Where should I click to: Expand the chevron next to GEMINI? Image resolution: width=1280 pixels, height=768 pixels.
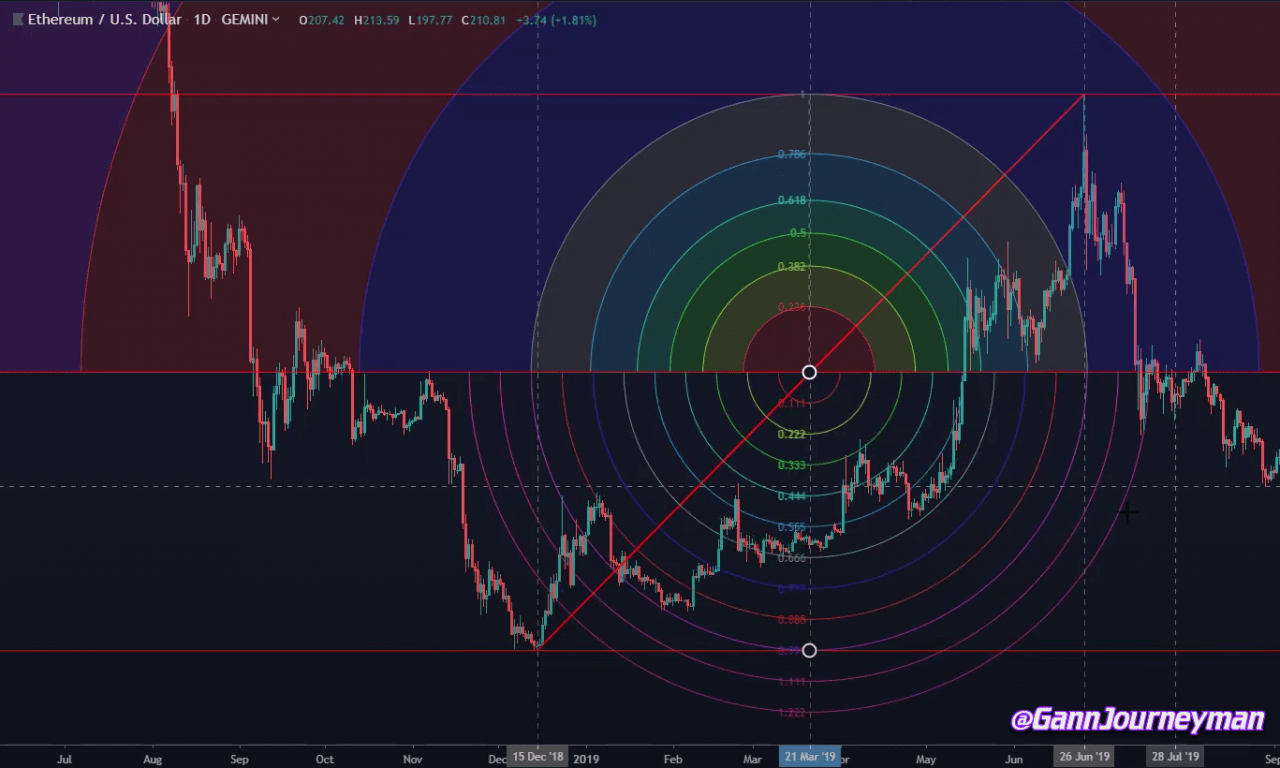coord(276,19)
